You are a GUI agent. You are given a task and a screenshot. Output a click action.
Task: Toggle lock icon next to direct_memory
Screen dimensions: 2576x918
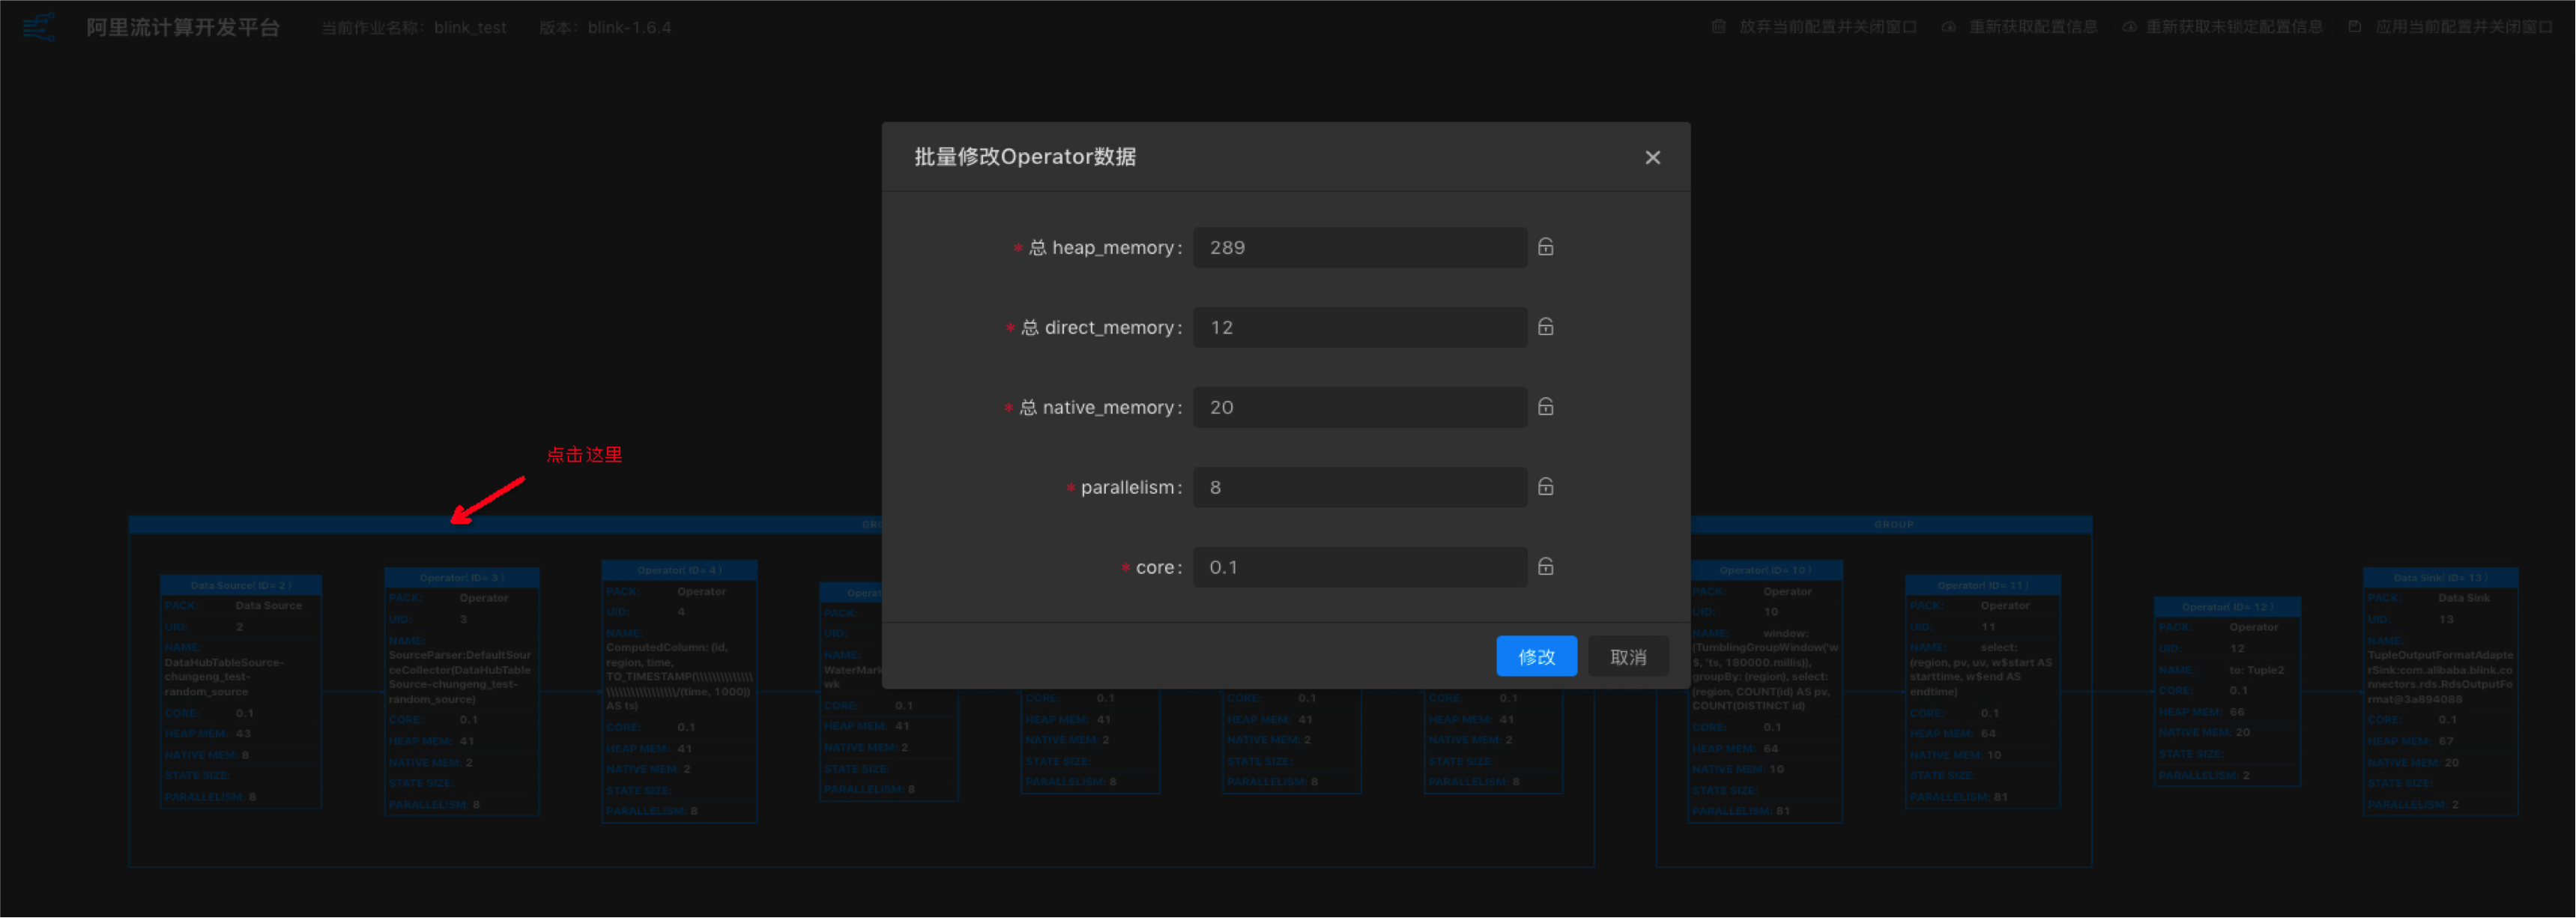click(1545, 327)
